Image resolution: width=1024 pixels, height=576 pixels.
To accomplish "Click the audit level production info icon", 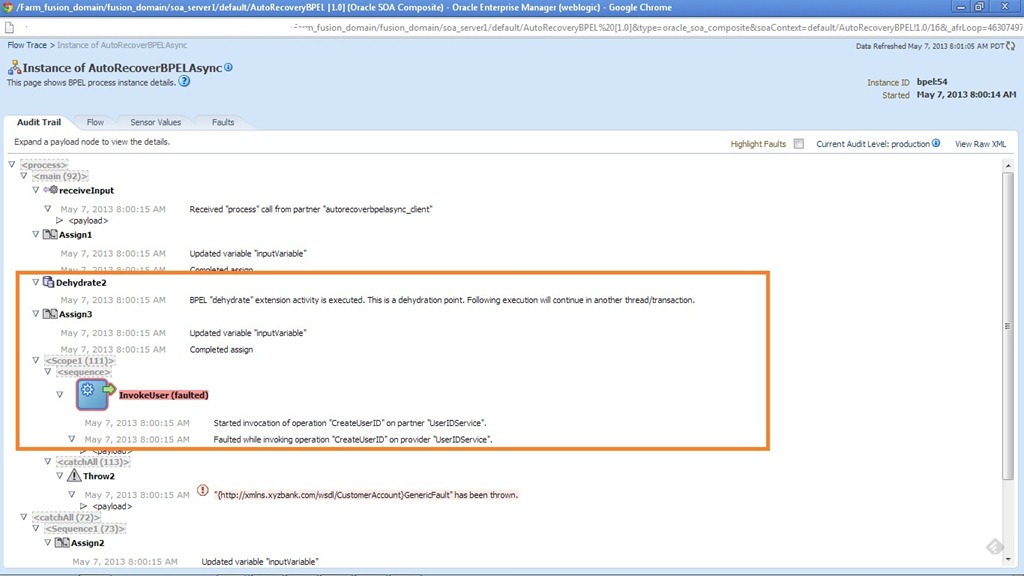I will (936, 144).
